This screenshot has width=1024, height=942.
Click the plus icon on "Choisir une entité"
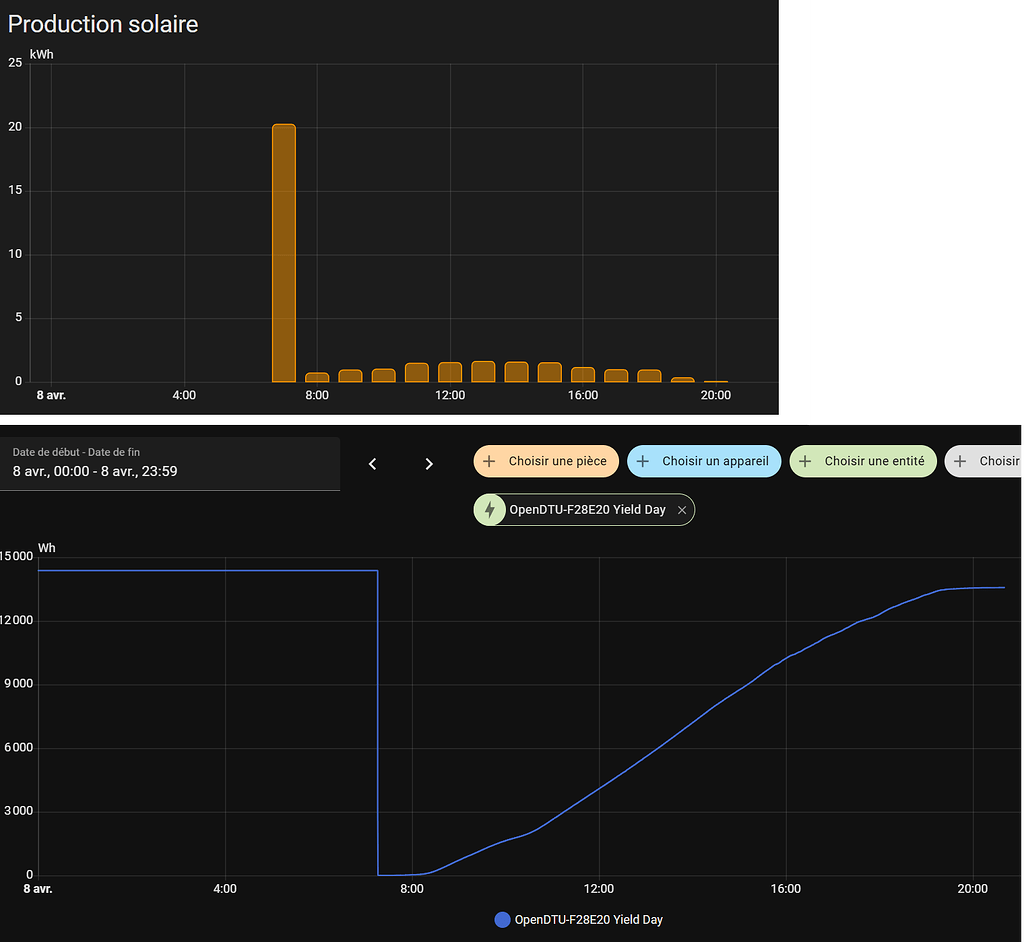pyautogui.click(x=806, y=461)
